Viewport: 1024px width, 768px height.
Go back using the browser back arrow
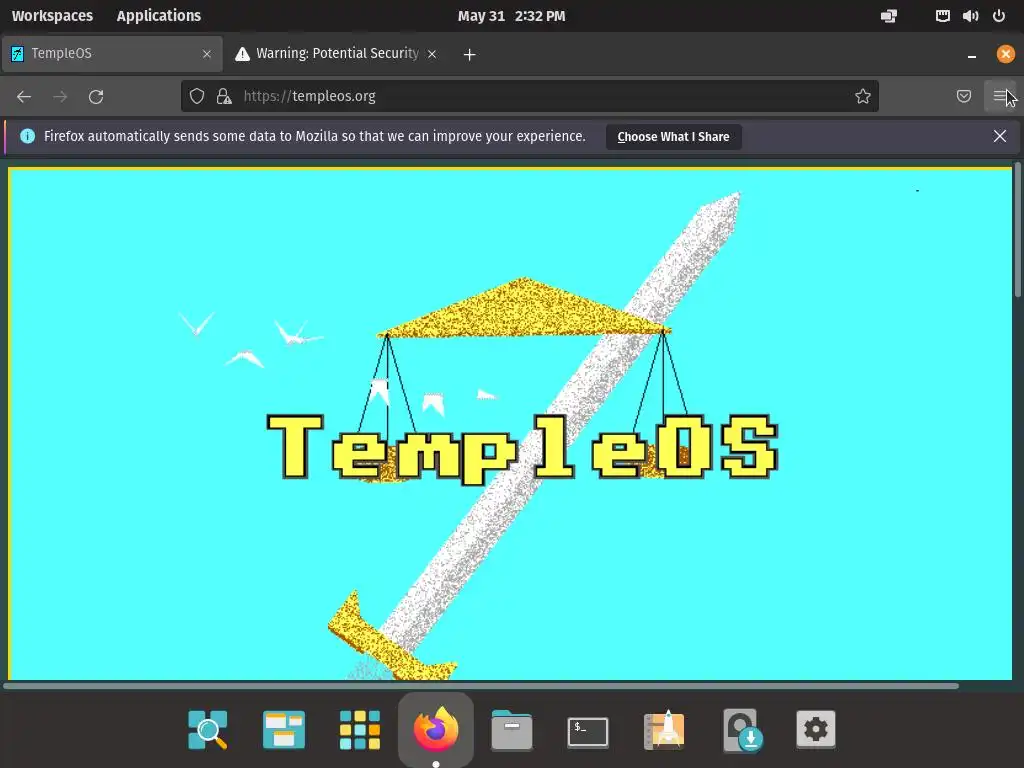[x=24, y=97]
